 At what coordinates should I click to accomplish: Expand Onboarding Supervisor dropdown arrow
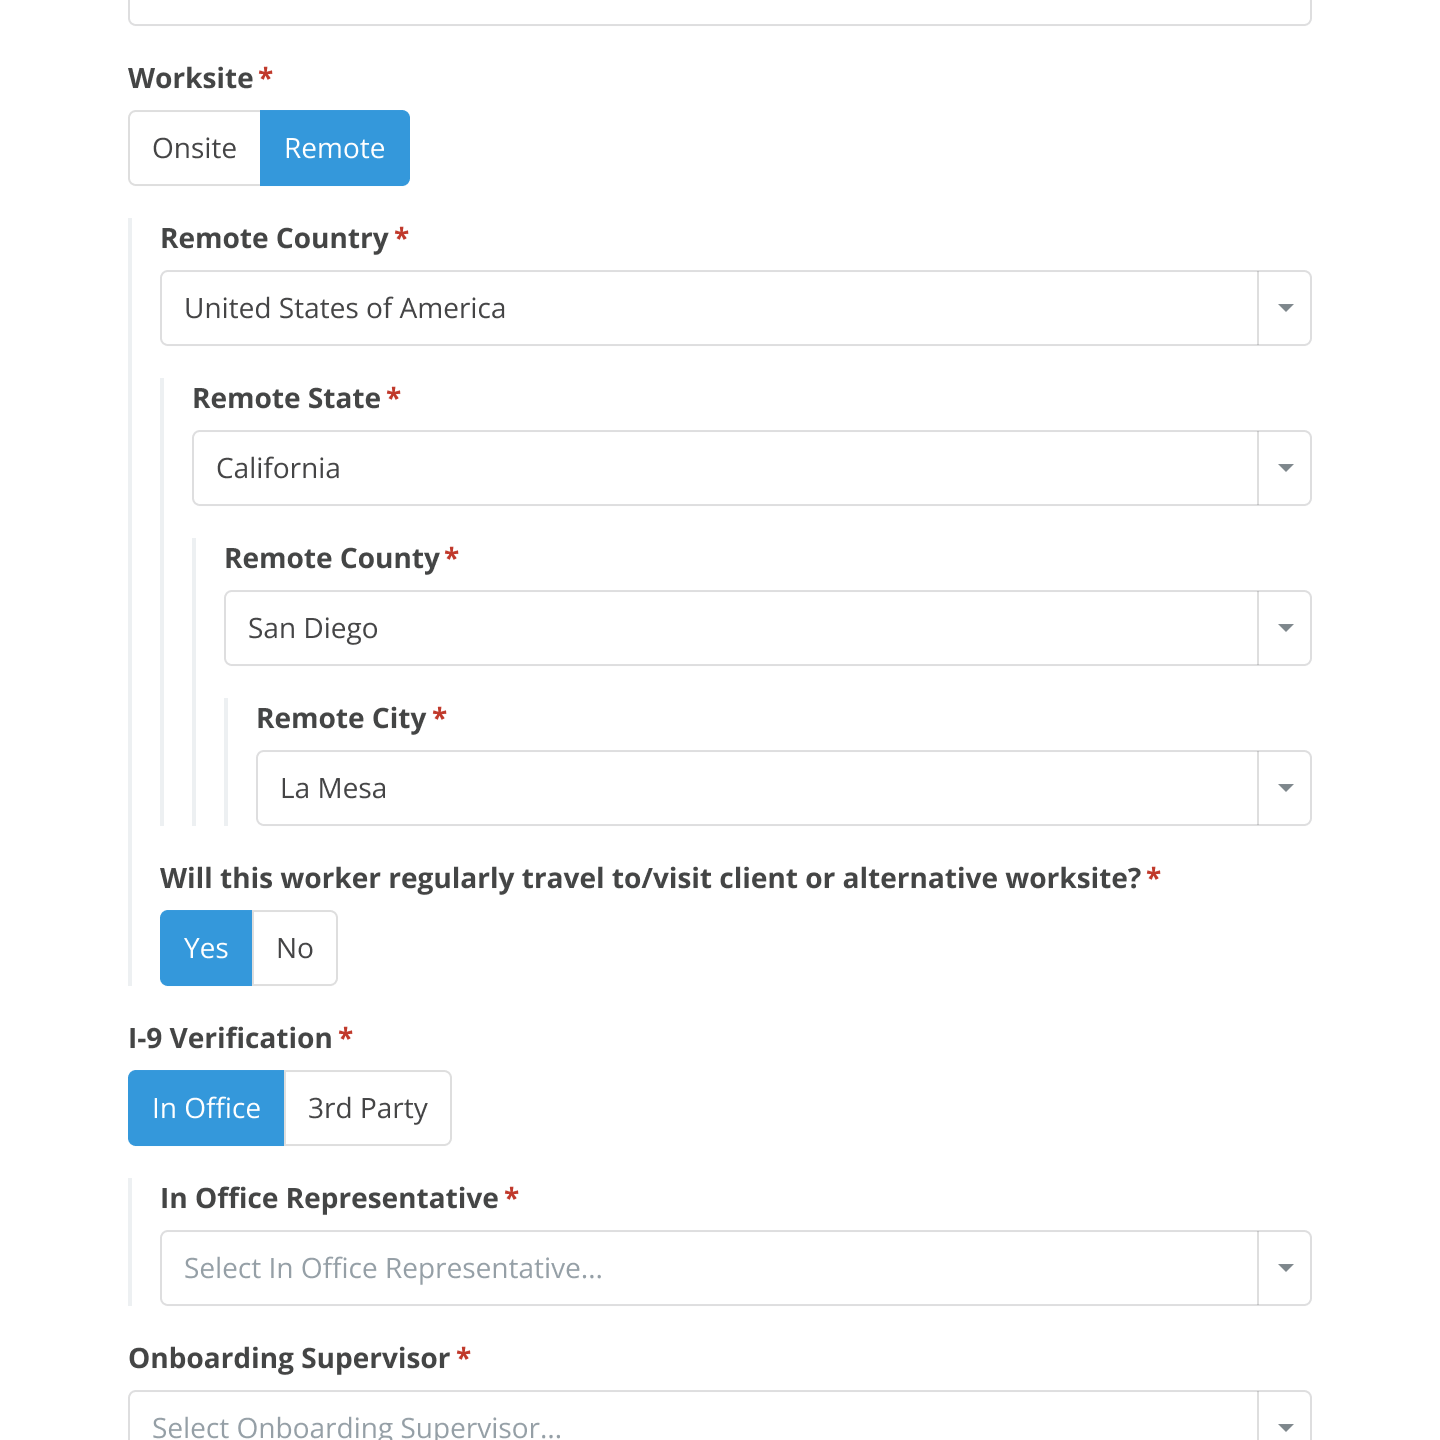1285,1420
